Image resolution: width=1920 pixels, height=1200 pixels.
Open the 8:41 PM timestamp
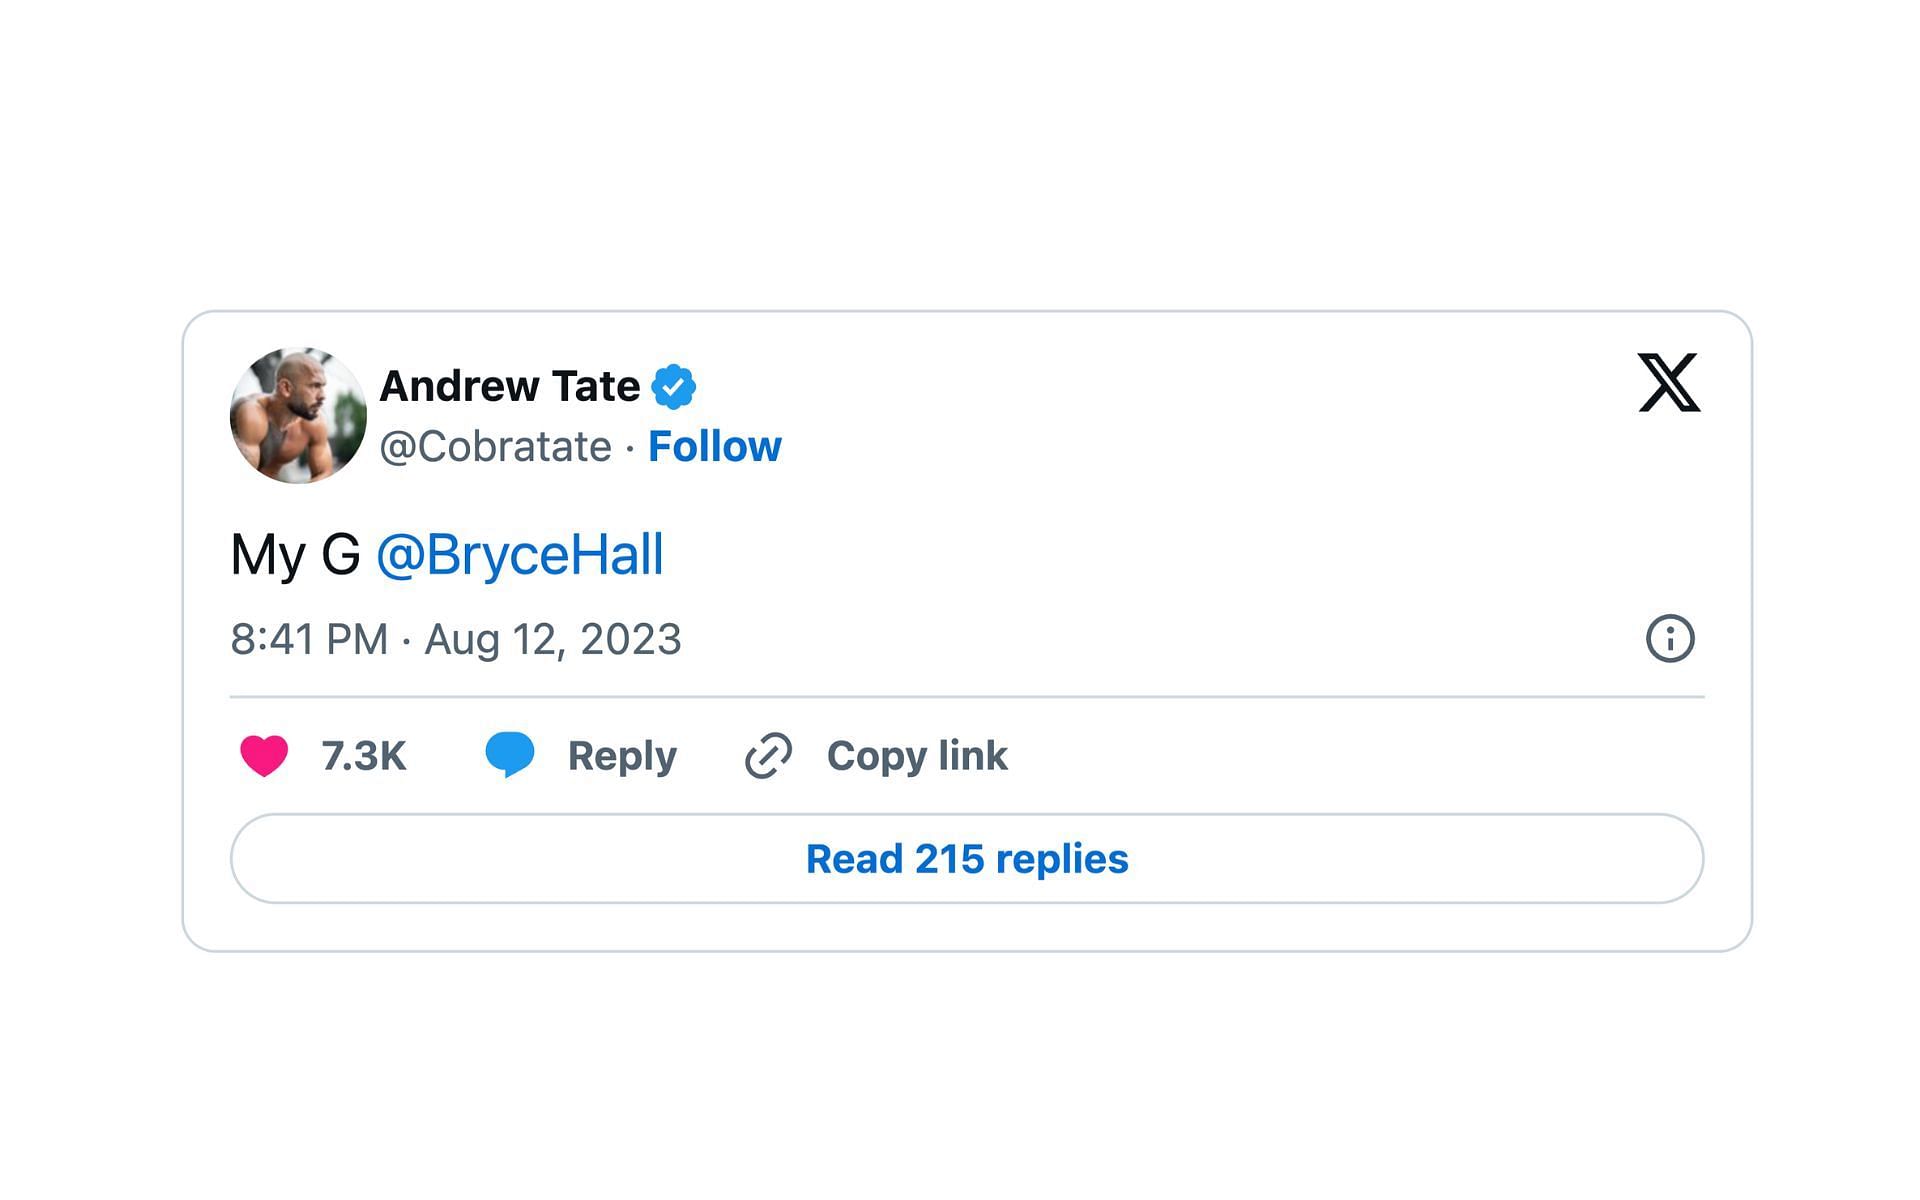[x=309, y=639]
